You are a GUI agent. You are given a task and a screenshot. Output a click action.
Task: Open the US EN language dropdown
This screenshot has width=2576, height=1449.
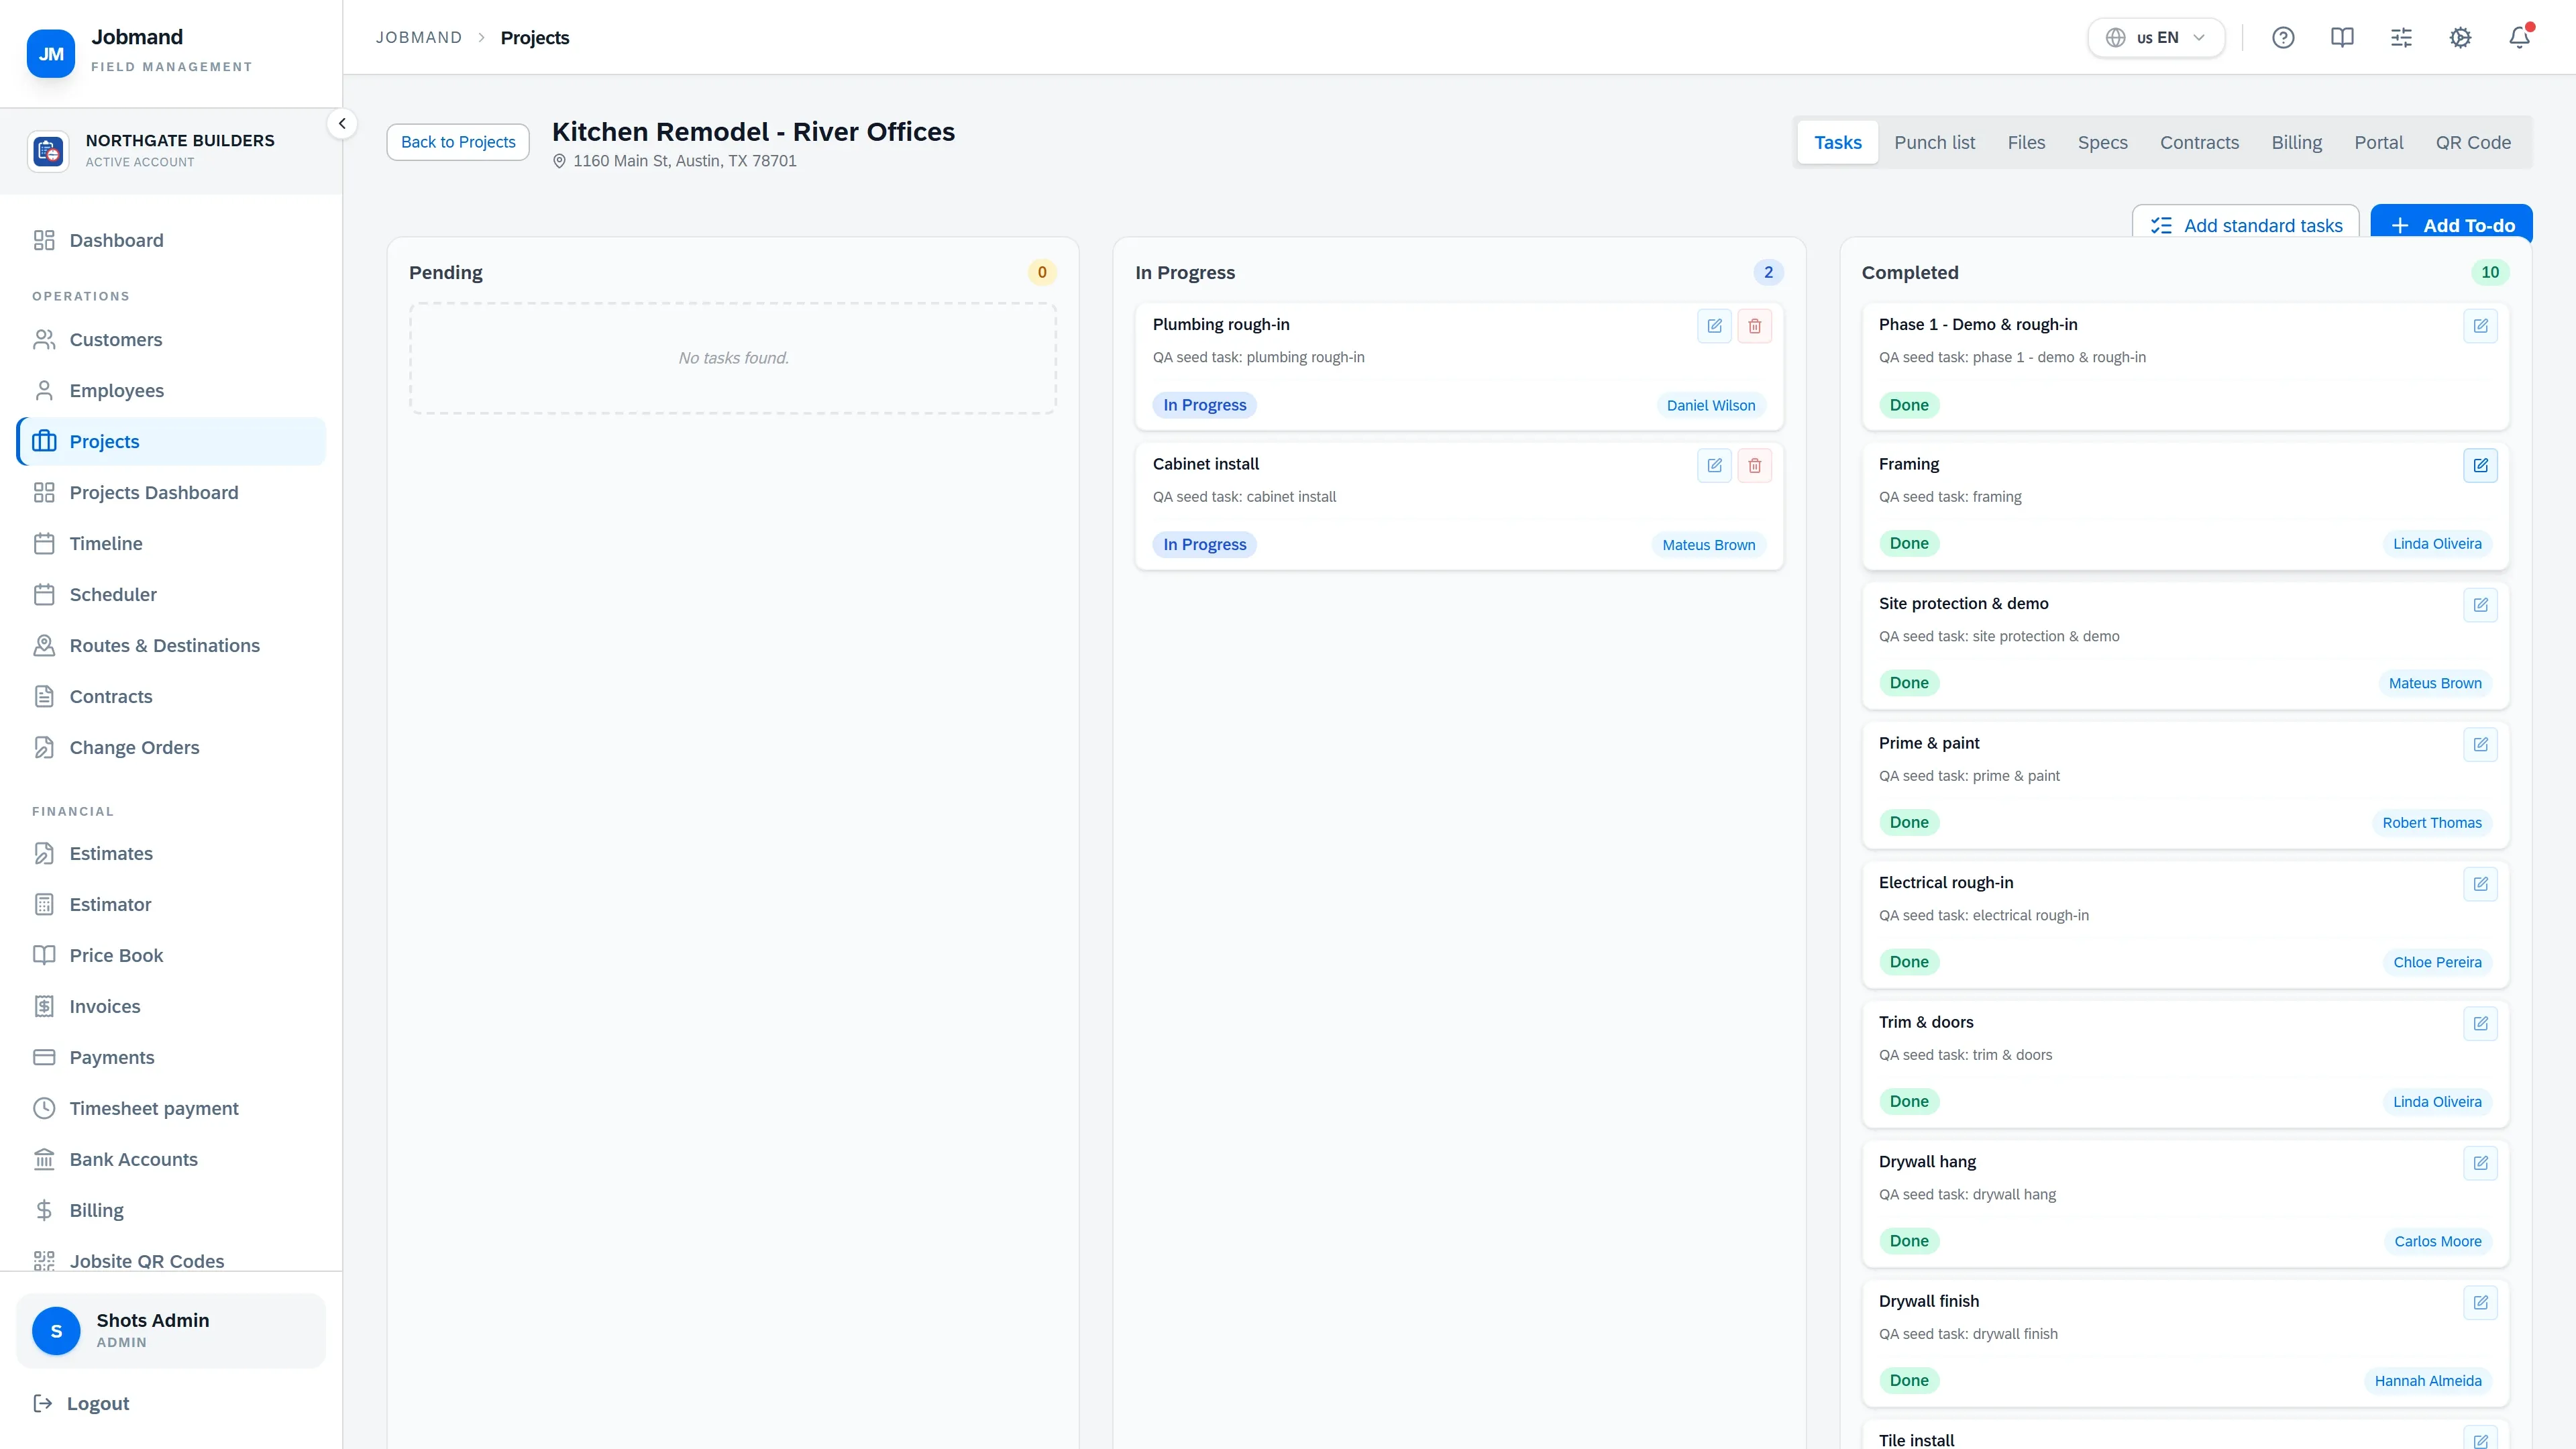point(2156,38)
